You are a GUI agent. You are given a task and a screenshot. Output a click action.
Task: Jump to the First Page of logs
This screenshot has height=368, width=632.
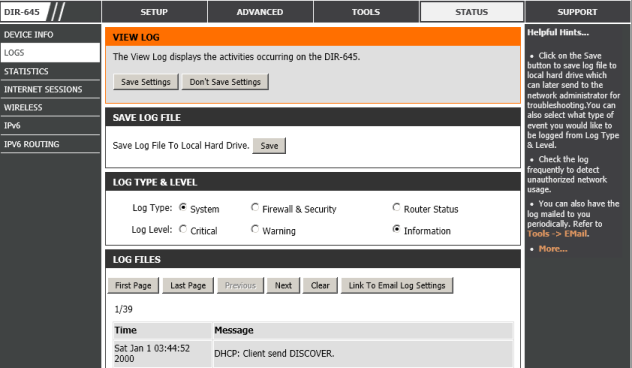[133, 285]
